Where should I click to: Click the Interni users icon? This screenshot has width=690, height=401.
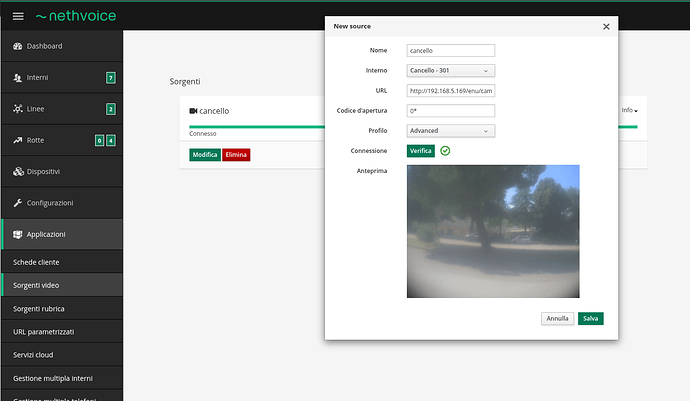18,77
